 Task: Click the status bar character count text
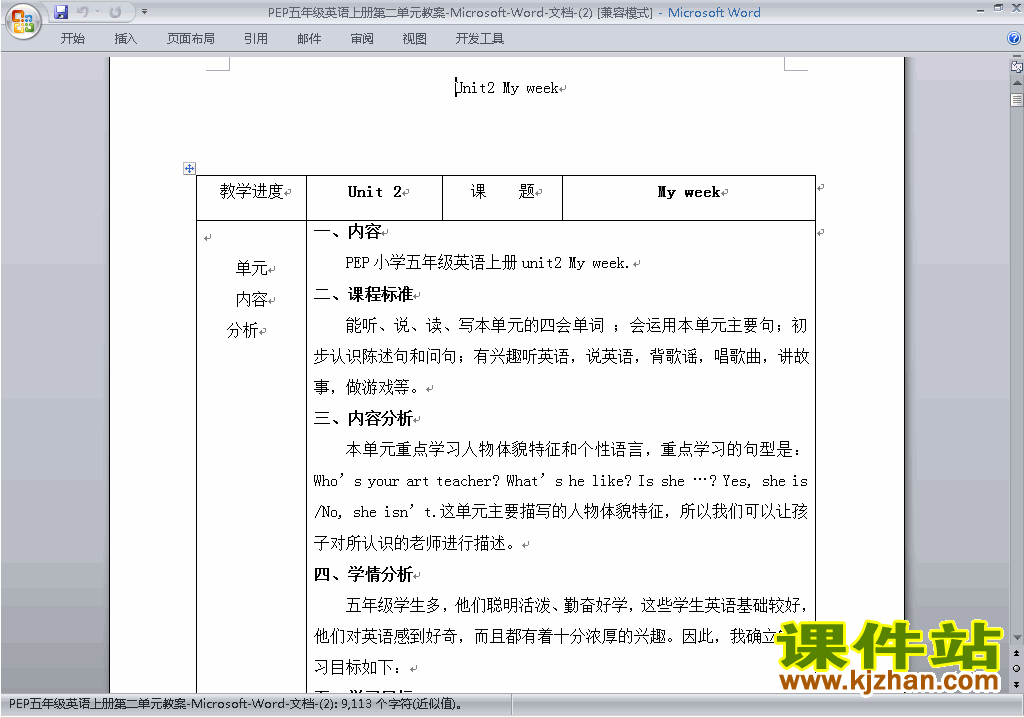pyautogui.click(x=236, y=704)
